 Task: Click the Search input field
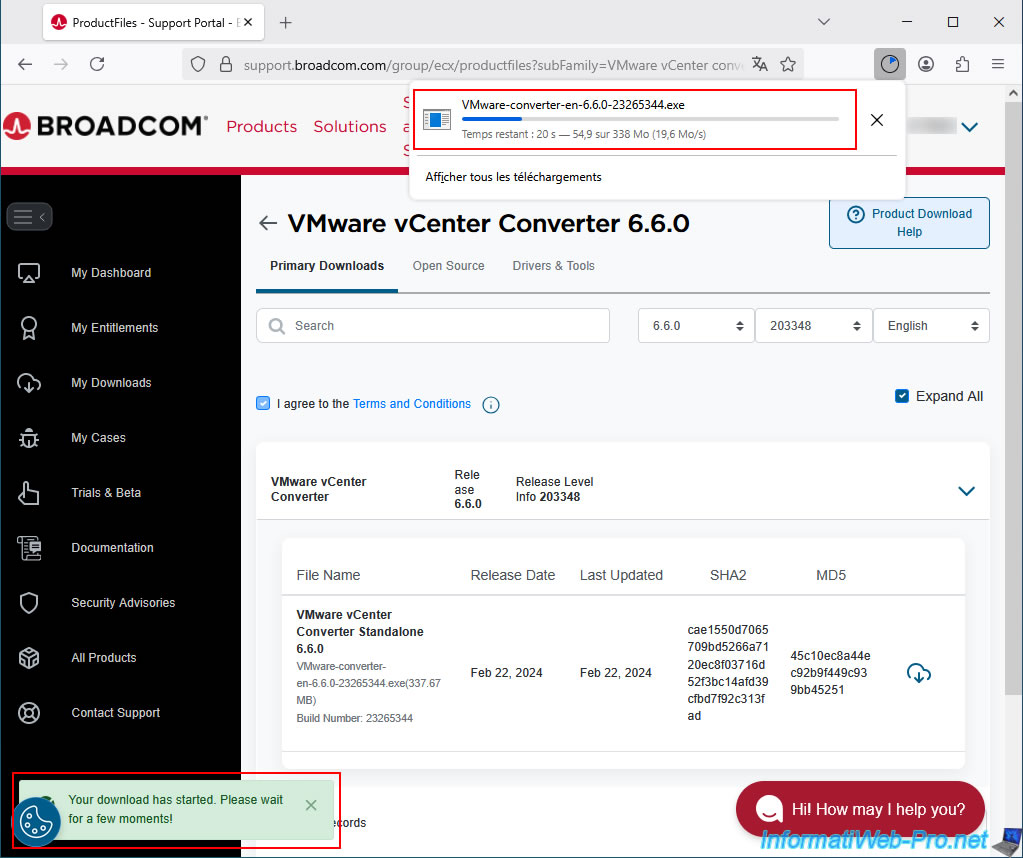point(433,326)
